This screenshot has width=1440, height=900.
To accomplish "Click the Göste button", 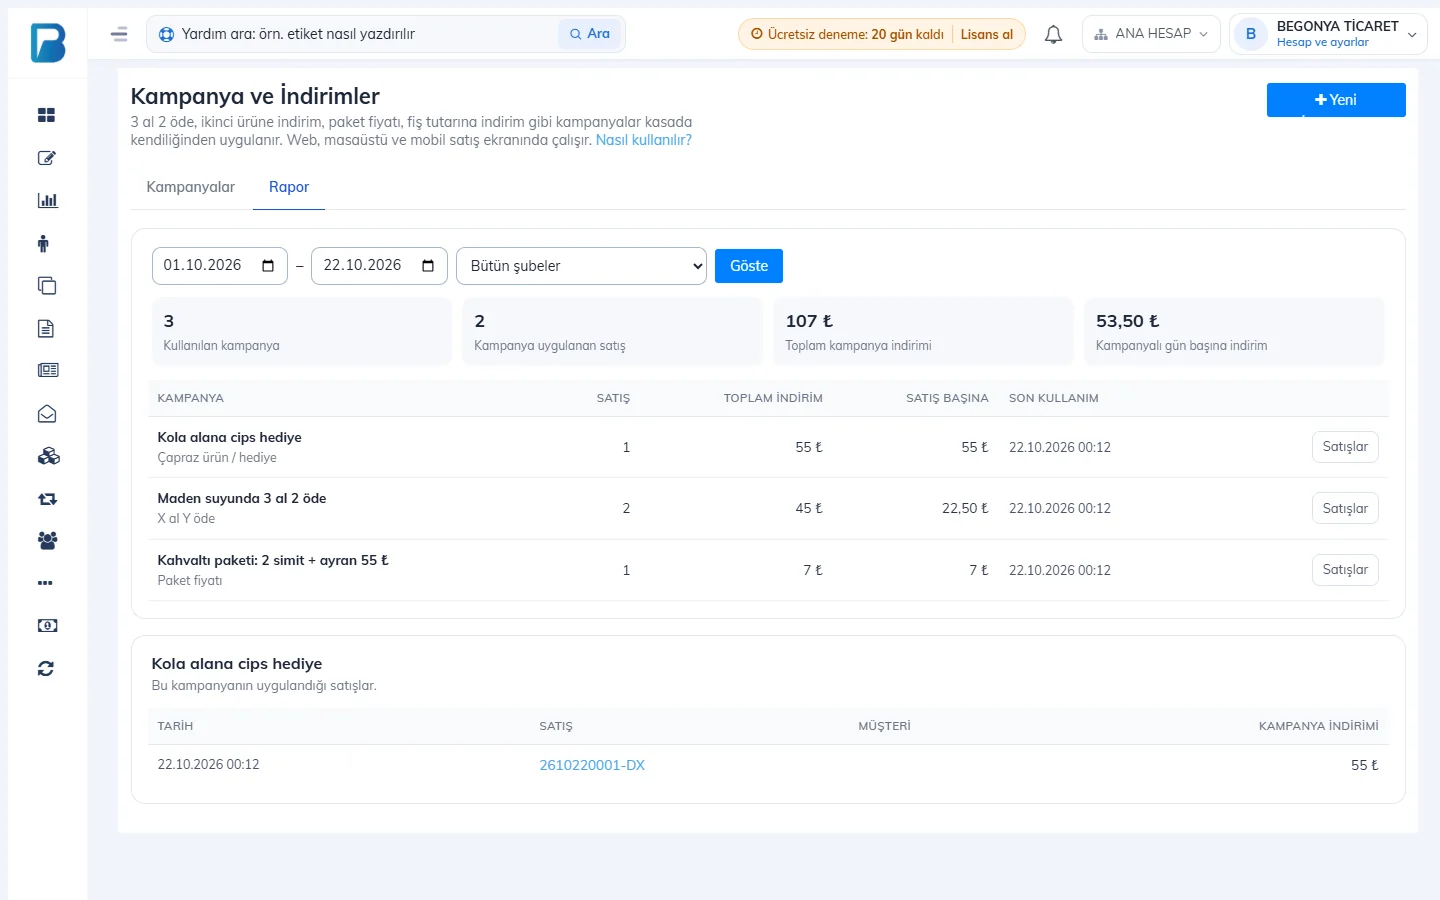I will click(x=749, y=266).
